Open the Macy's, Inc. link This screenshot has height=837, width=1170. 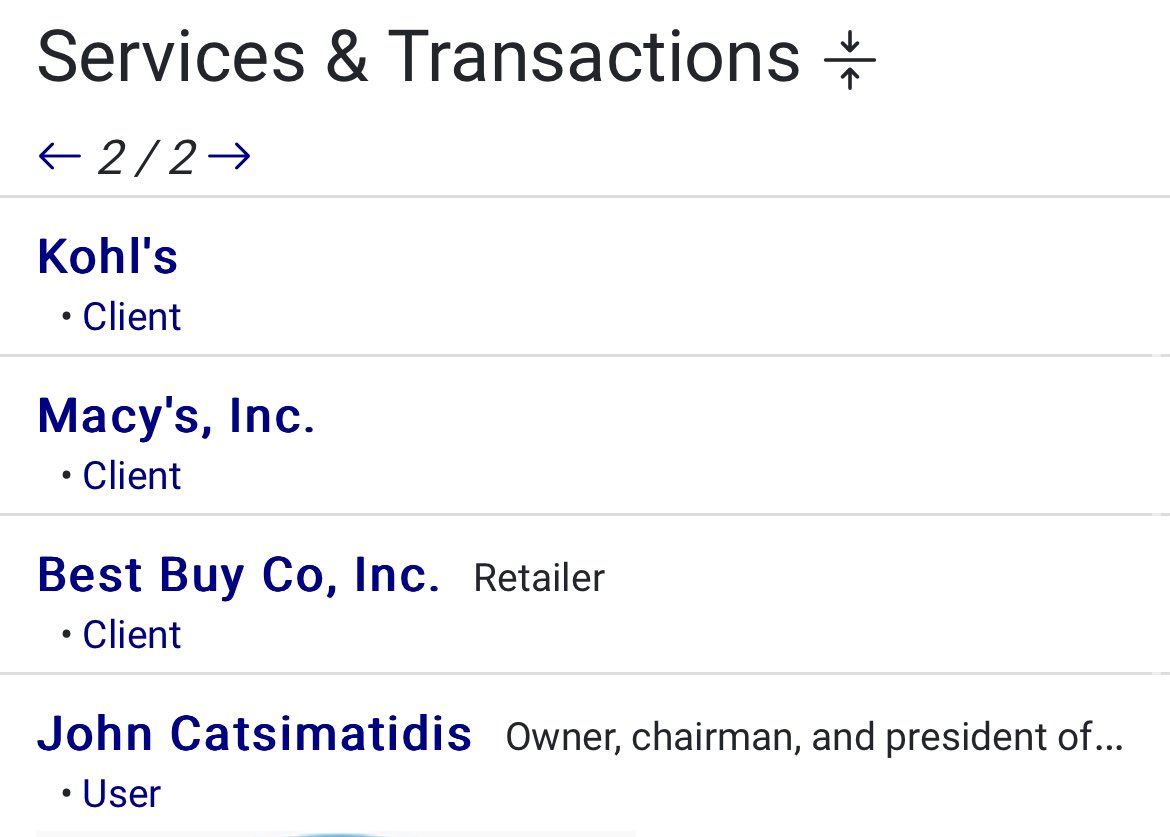(176, 415)
